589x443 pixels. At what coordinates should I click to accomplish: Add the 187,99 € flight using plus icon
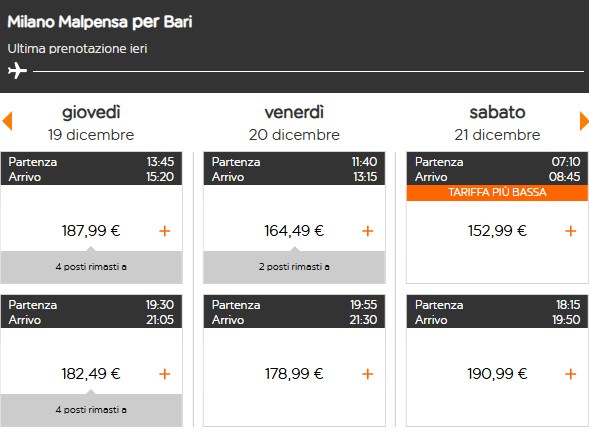click(x=165, y=231)
